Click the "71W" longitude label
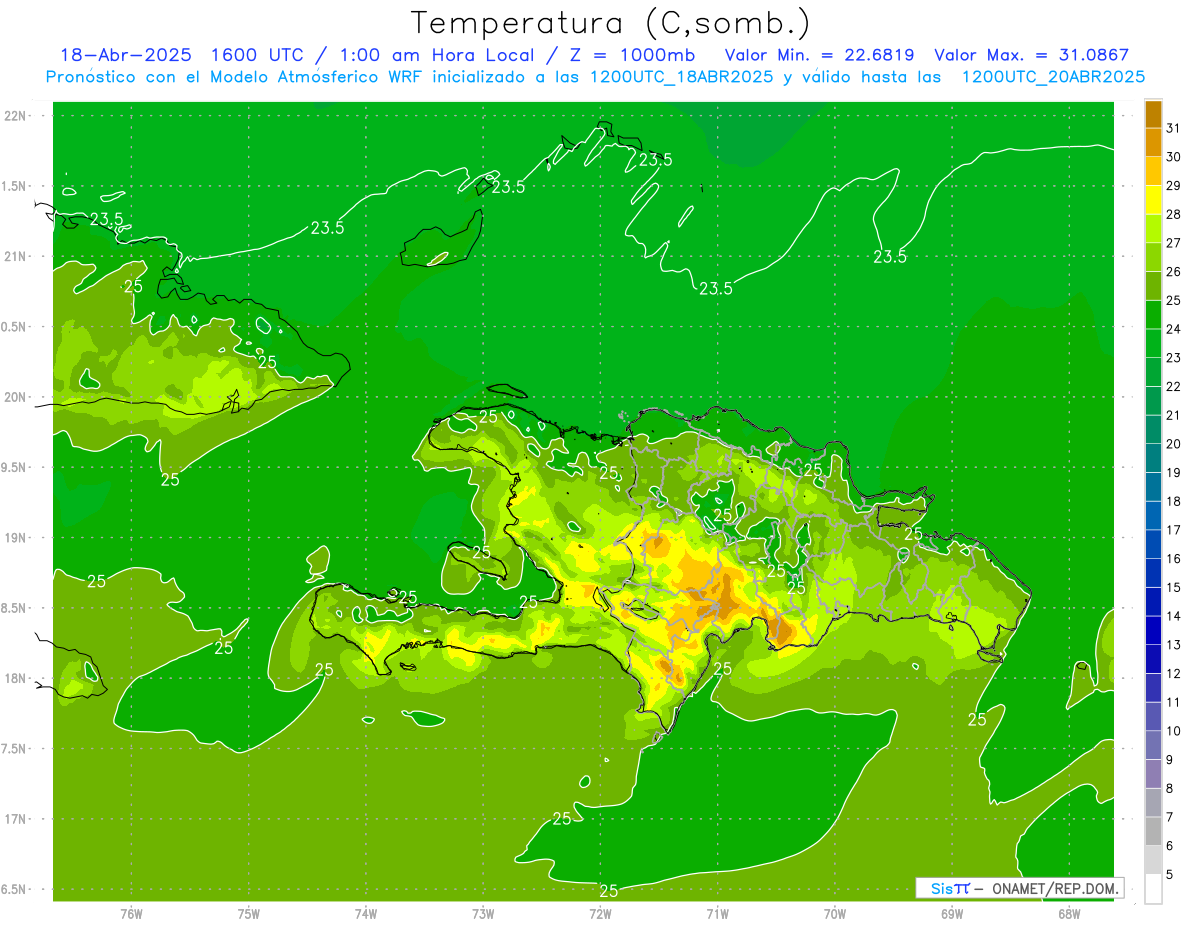 coord(717,914)
